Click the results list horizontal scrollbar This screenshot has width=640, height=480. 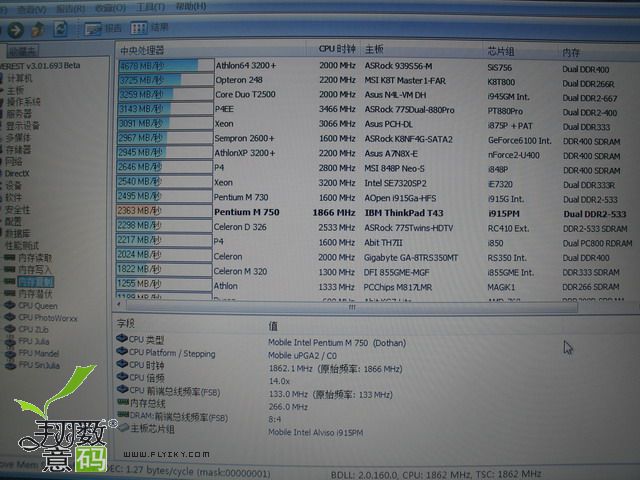point(350,307)
